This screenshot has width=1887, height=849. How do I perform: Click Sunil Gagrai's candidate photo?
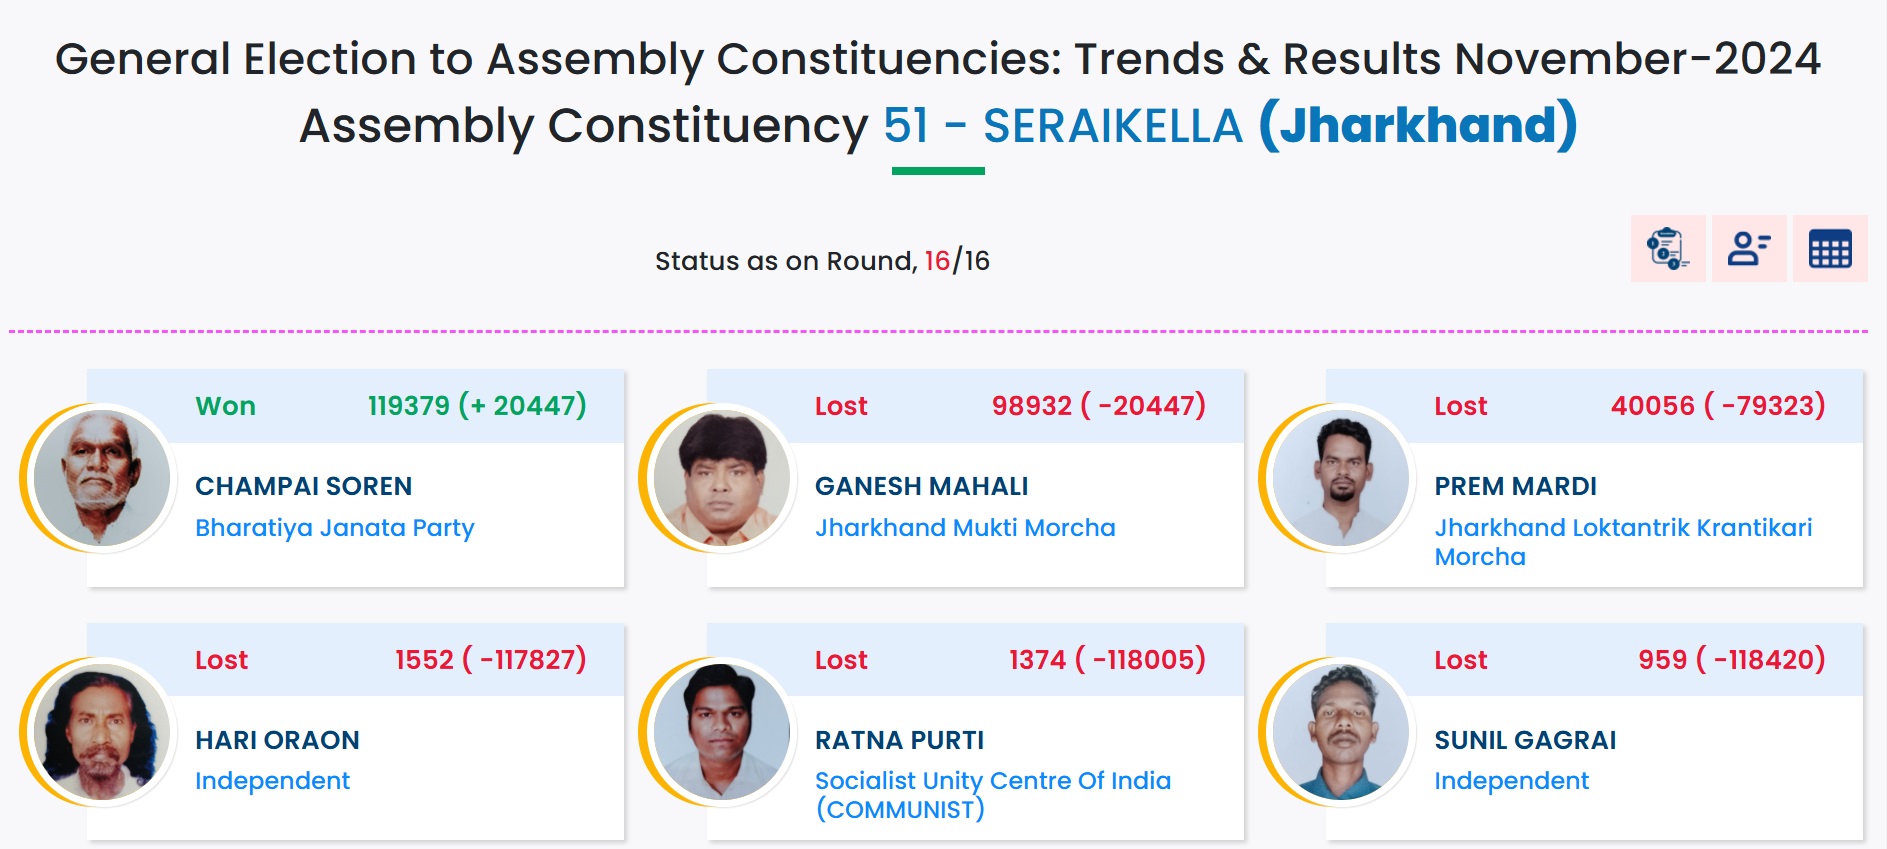click(x=1341, y=732)
